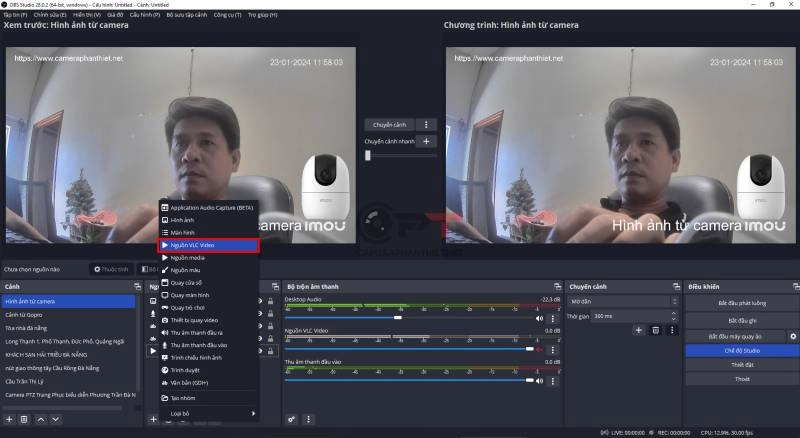This screenshot has width=800, height=438.
Task: Click the Chuyển cảnh transition button
Action: (390, 125)
